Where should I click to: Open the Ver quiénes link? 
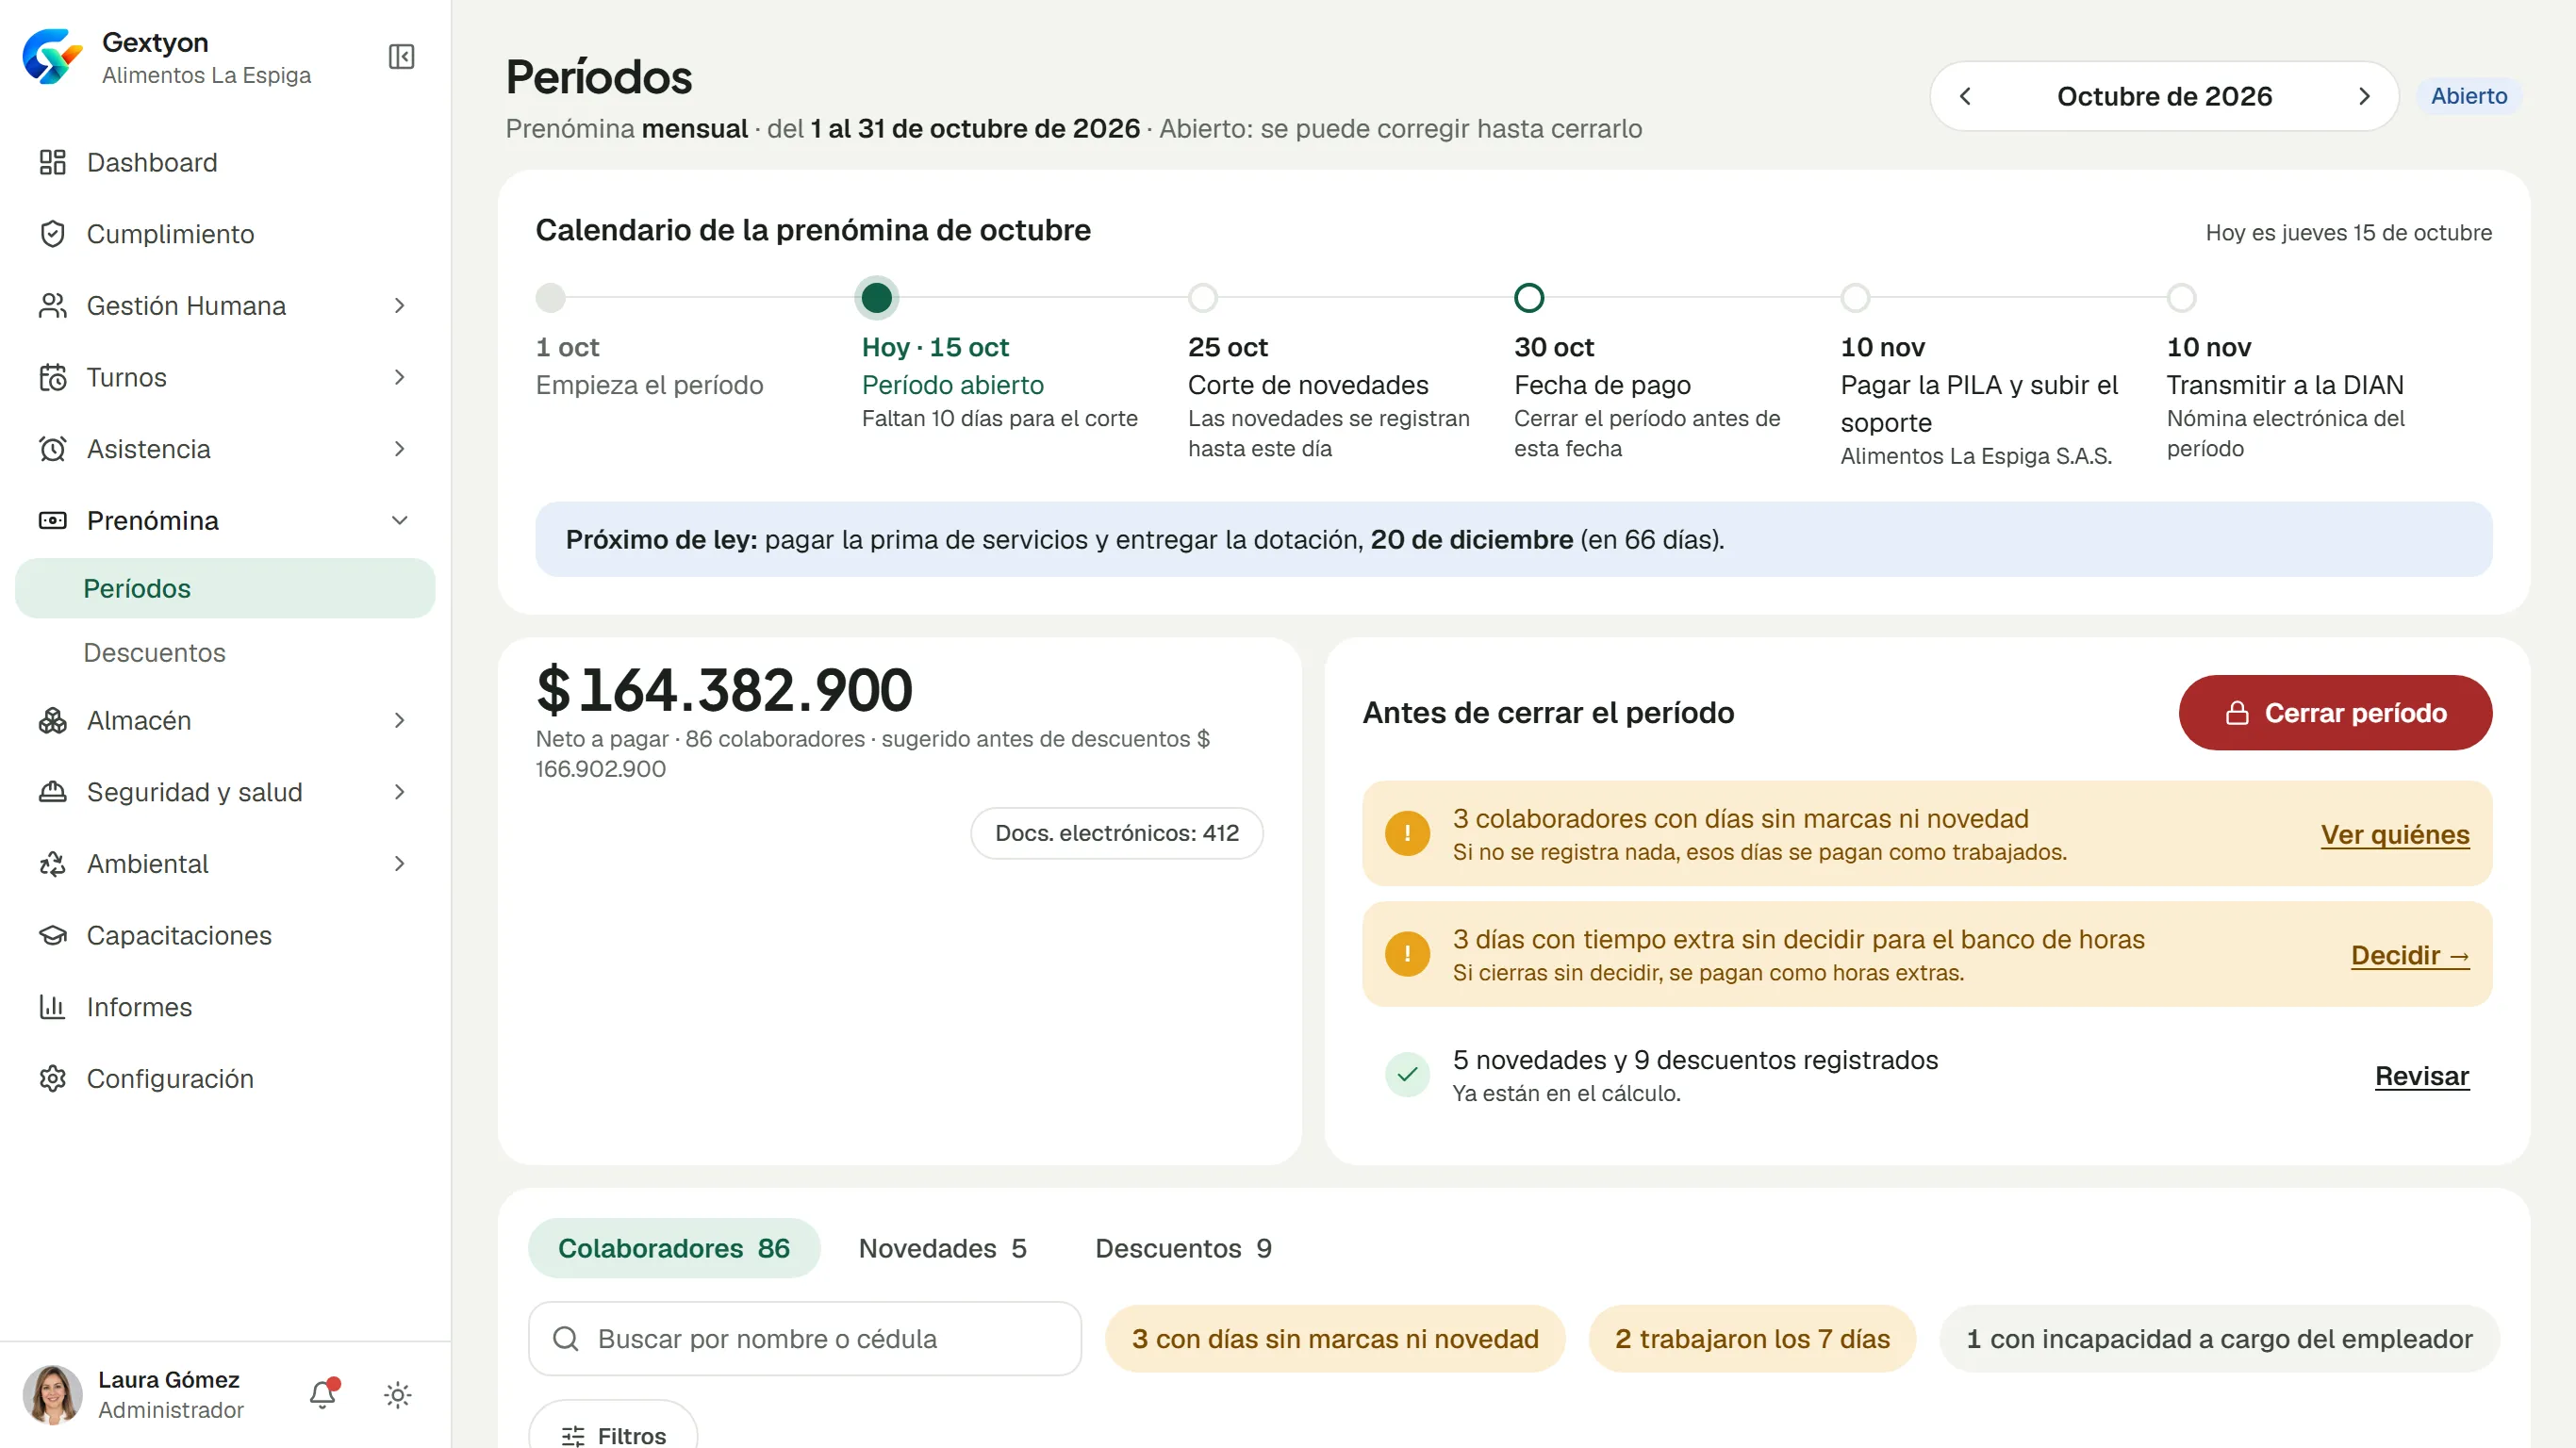click(2395, 834)
